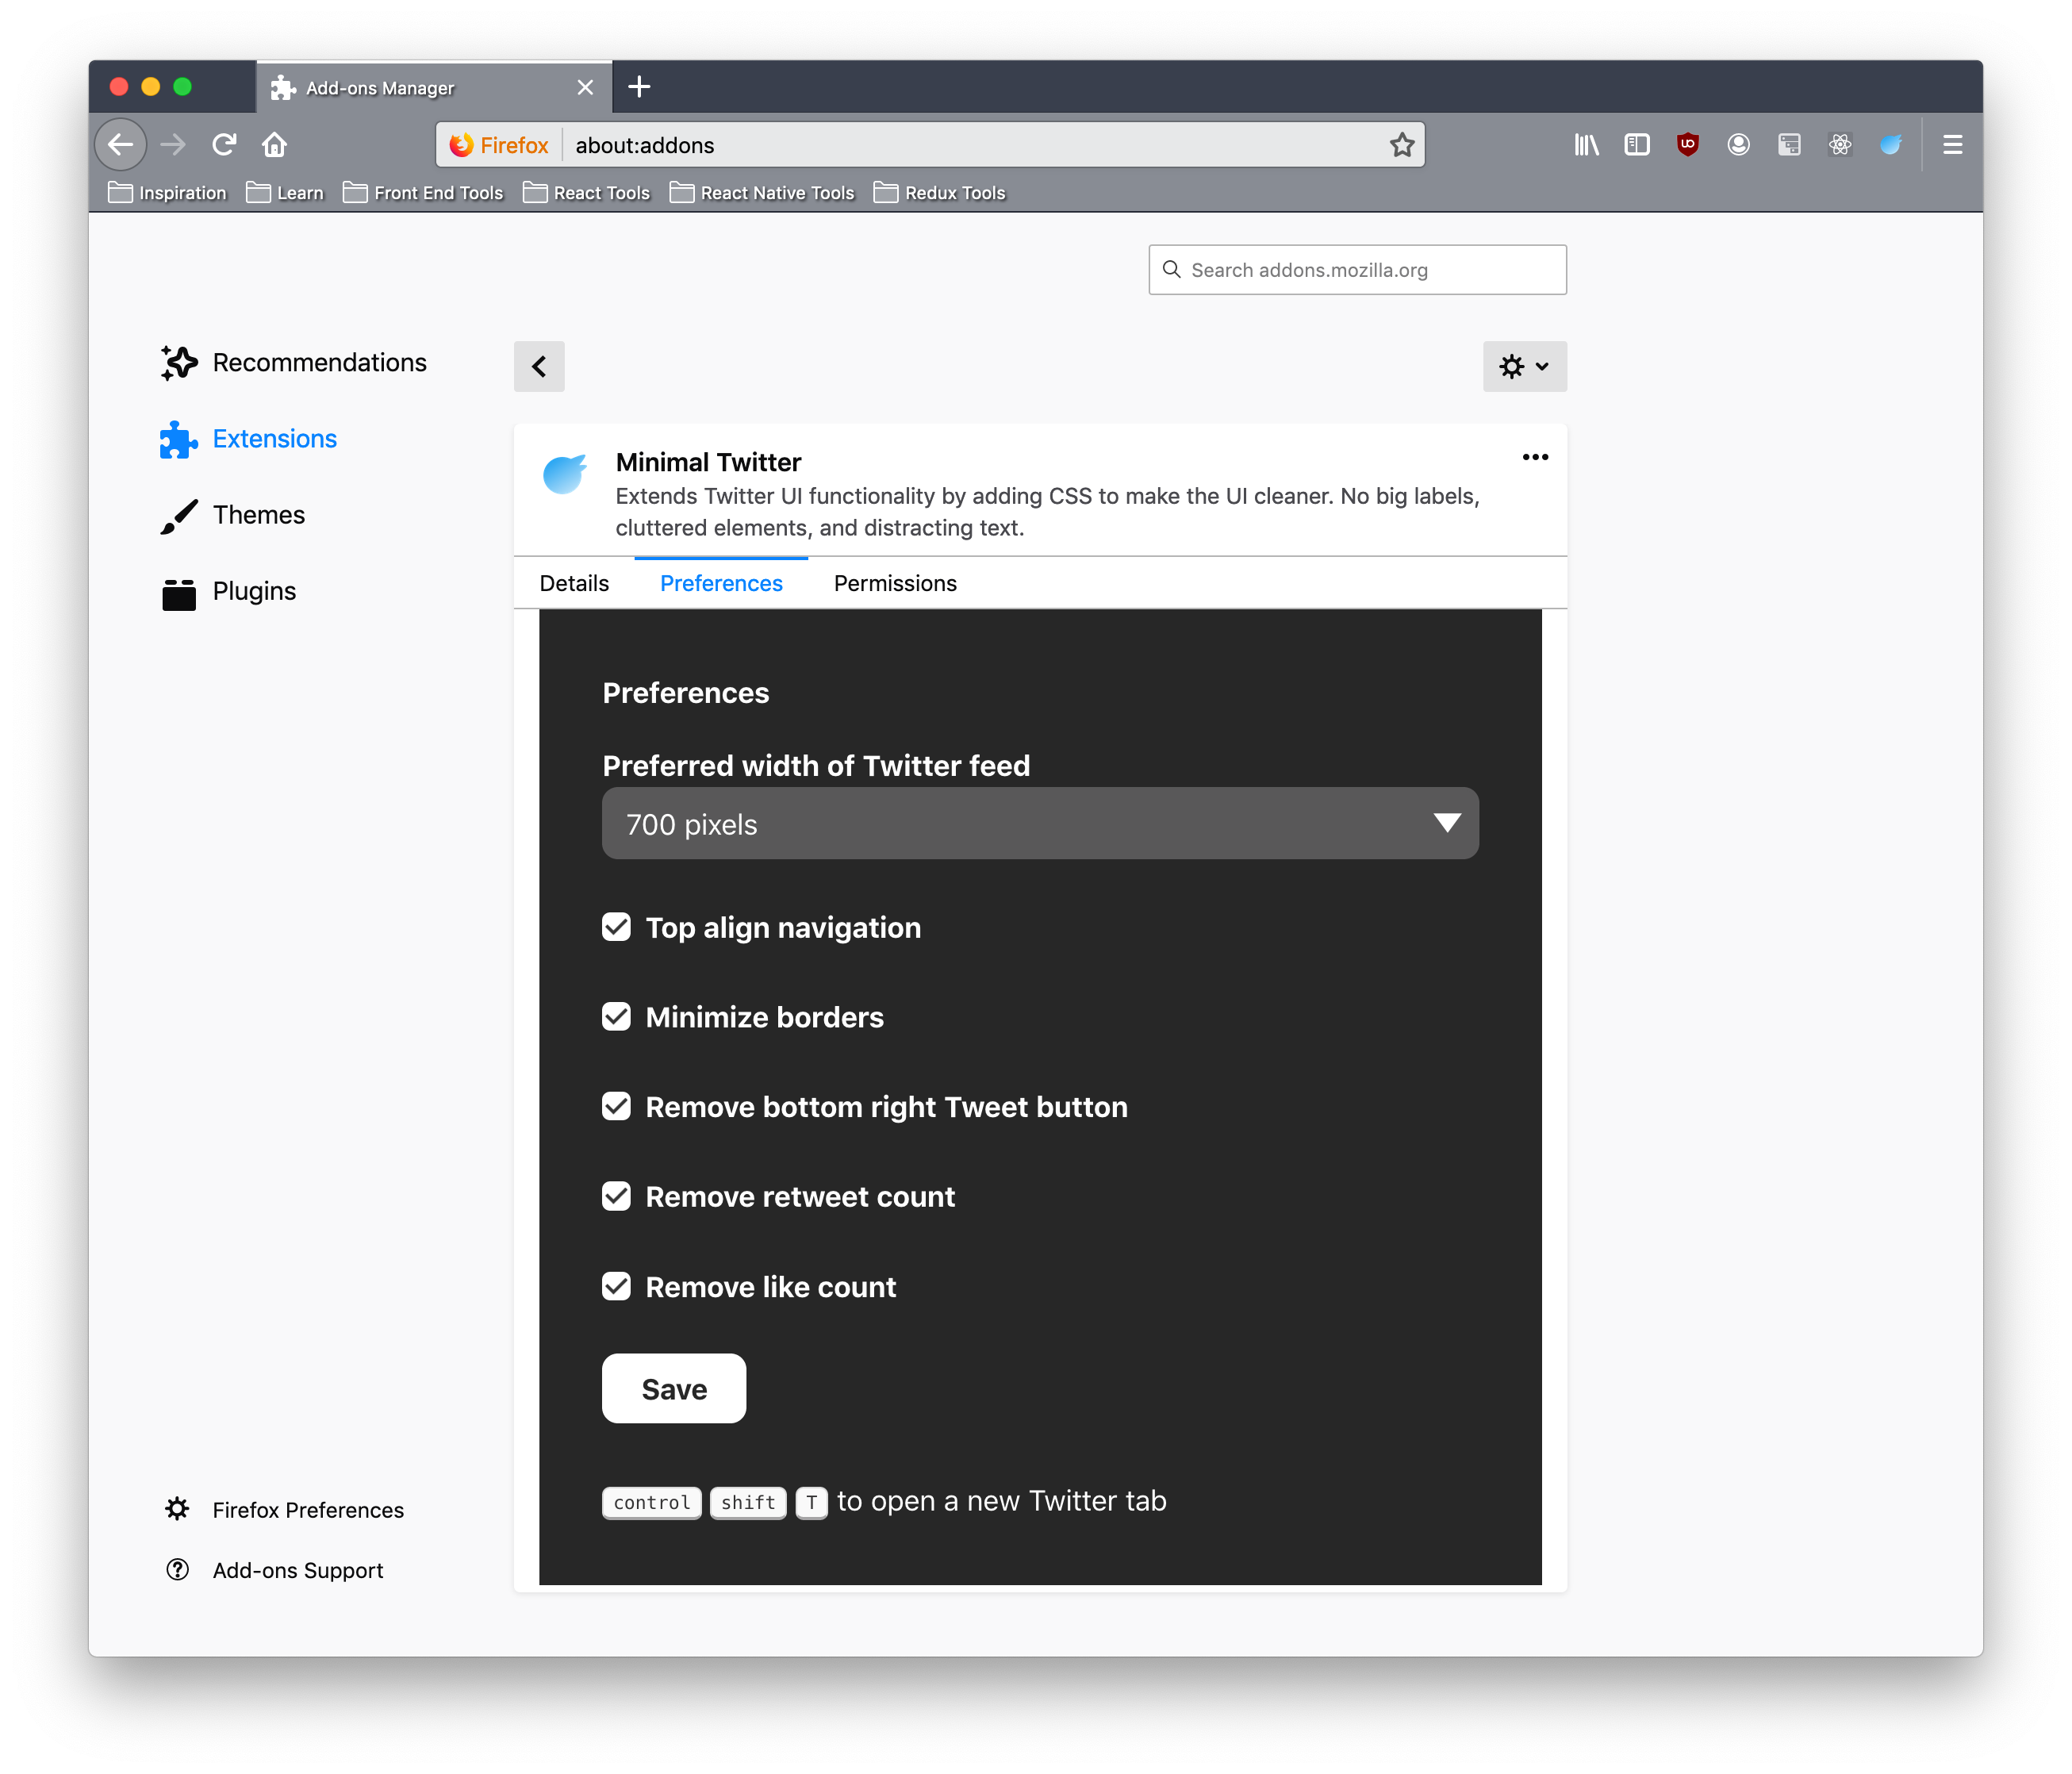Open the Twitter feed width dropdown
This screenshot has height=1774, width=2072.
[1040, 823]
